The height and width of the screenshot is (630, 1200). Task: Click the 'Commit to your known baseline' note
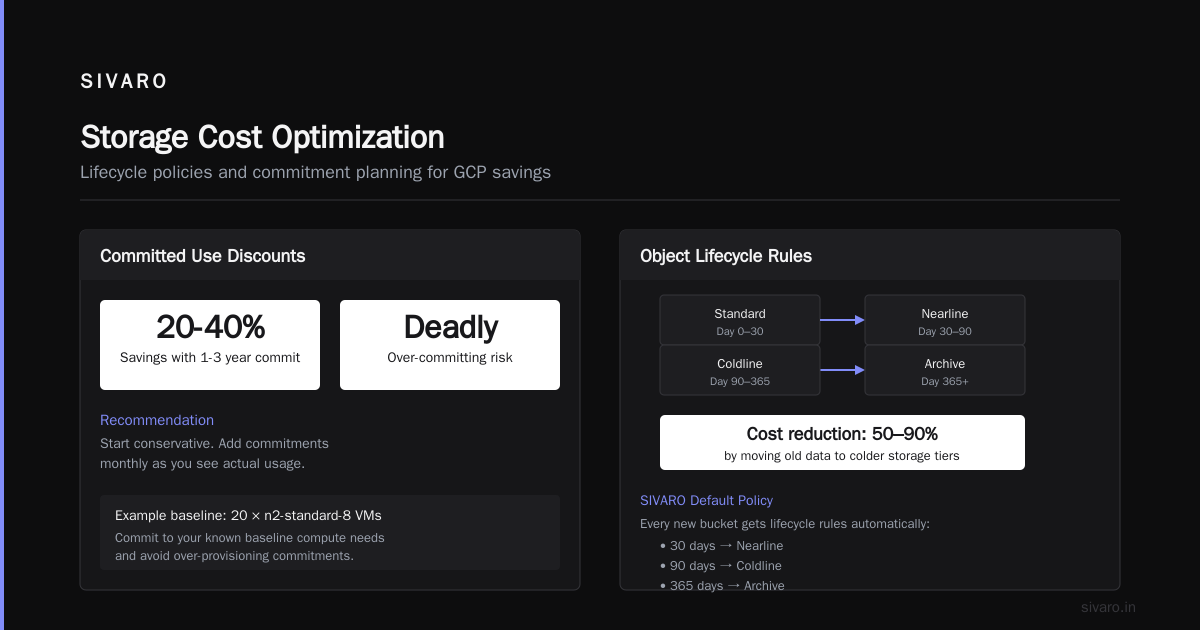[x=250, y=546]
